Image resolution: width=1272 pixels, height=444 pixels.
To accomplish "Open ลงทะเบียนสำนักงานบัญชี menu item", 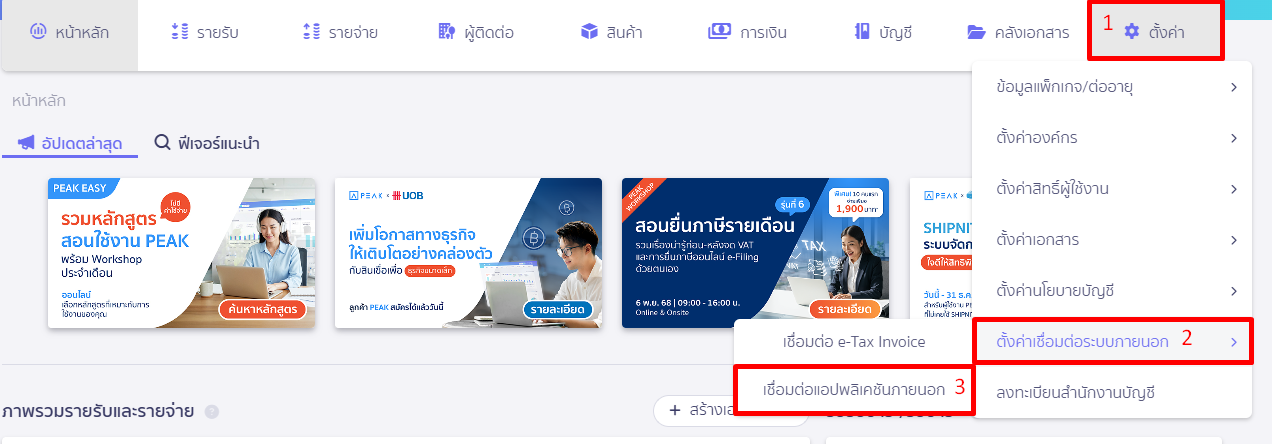I will point(1111,392).
